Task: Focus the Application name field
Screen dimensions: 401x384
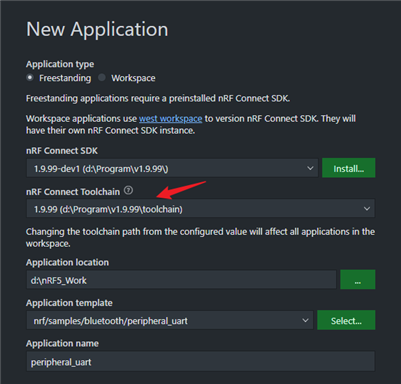Action: (200, 361)
